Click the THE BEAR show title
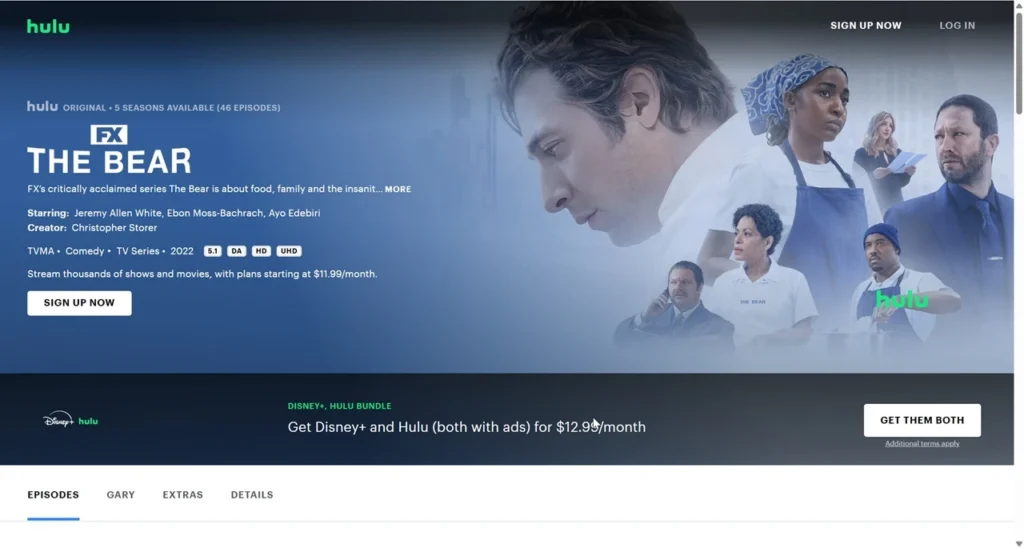Screen dimensions: 1024x548 [x=109, y=161]
